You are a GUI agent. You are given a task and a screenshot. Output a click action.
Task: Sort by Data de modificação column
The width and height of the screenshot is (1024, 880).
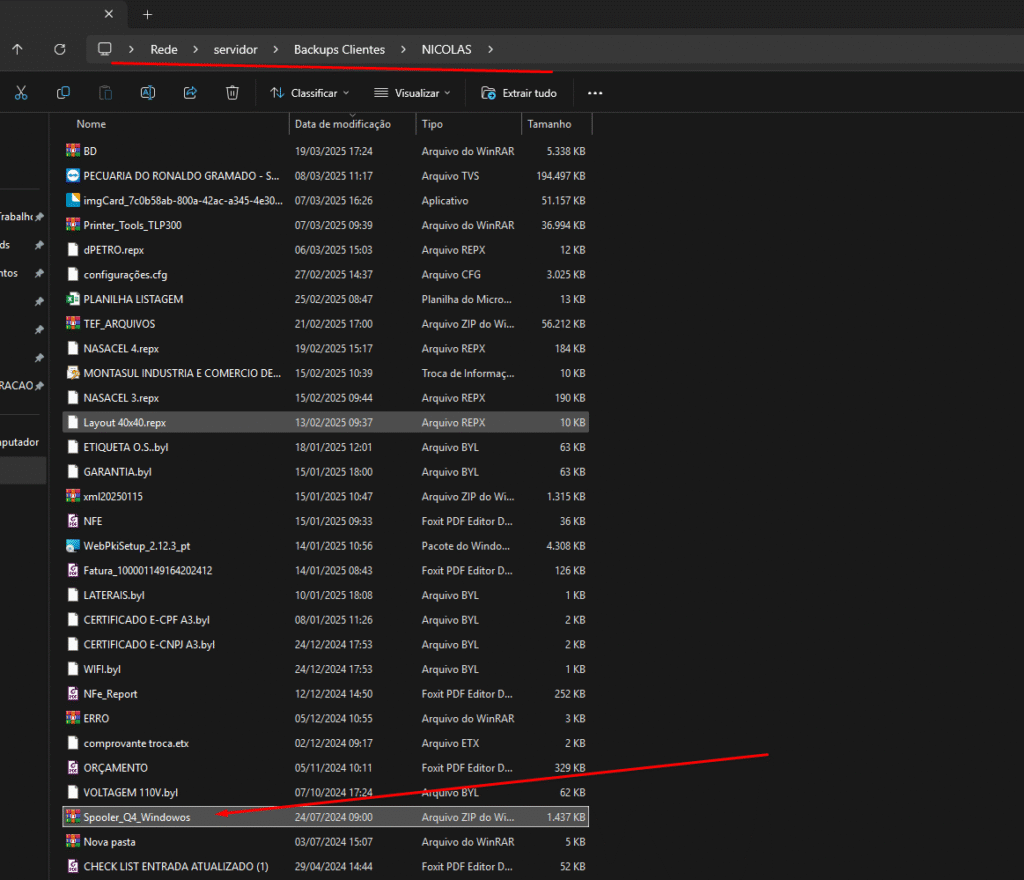(343, 124)
